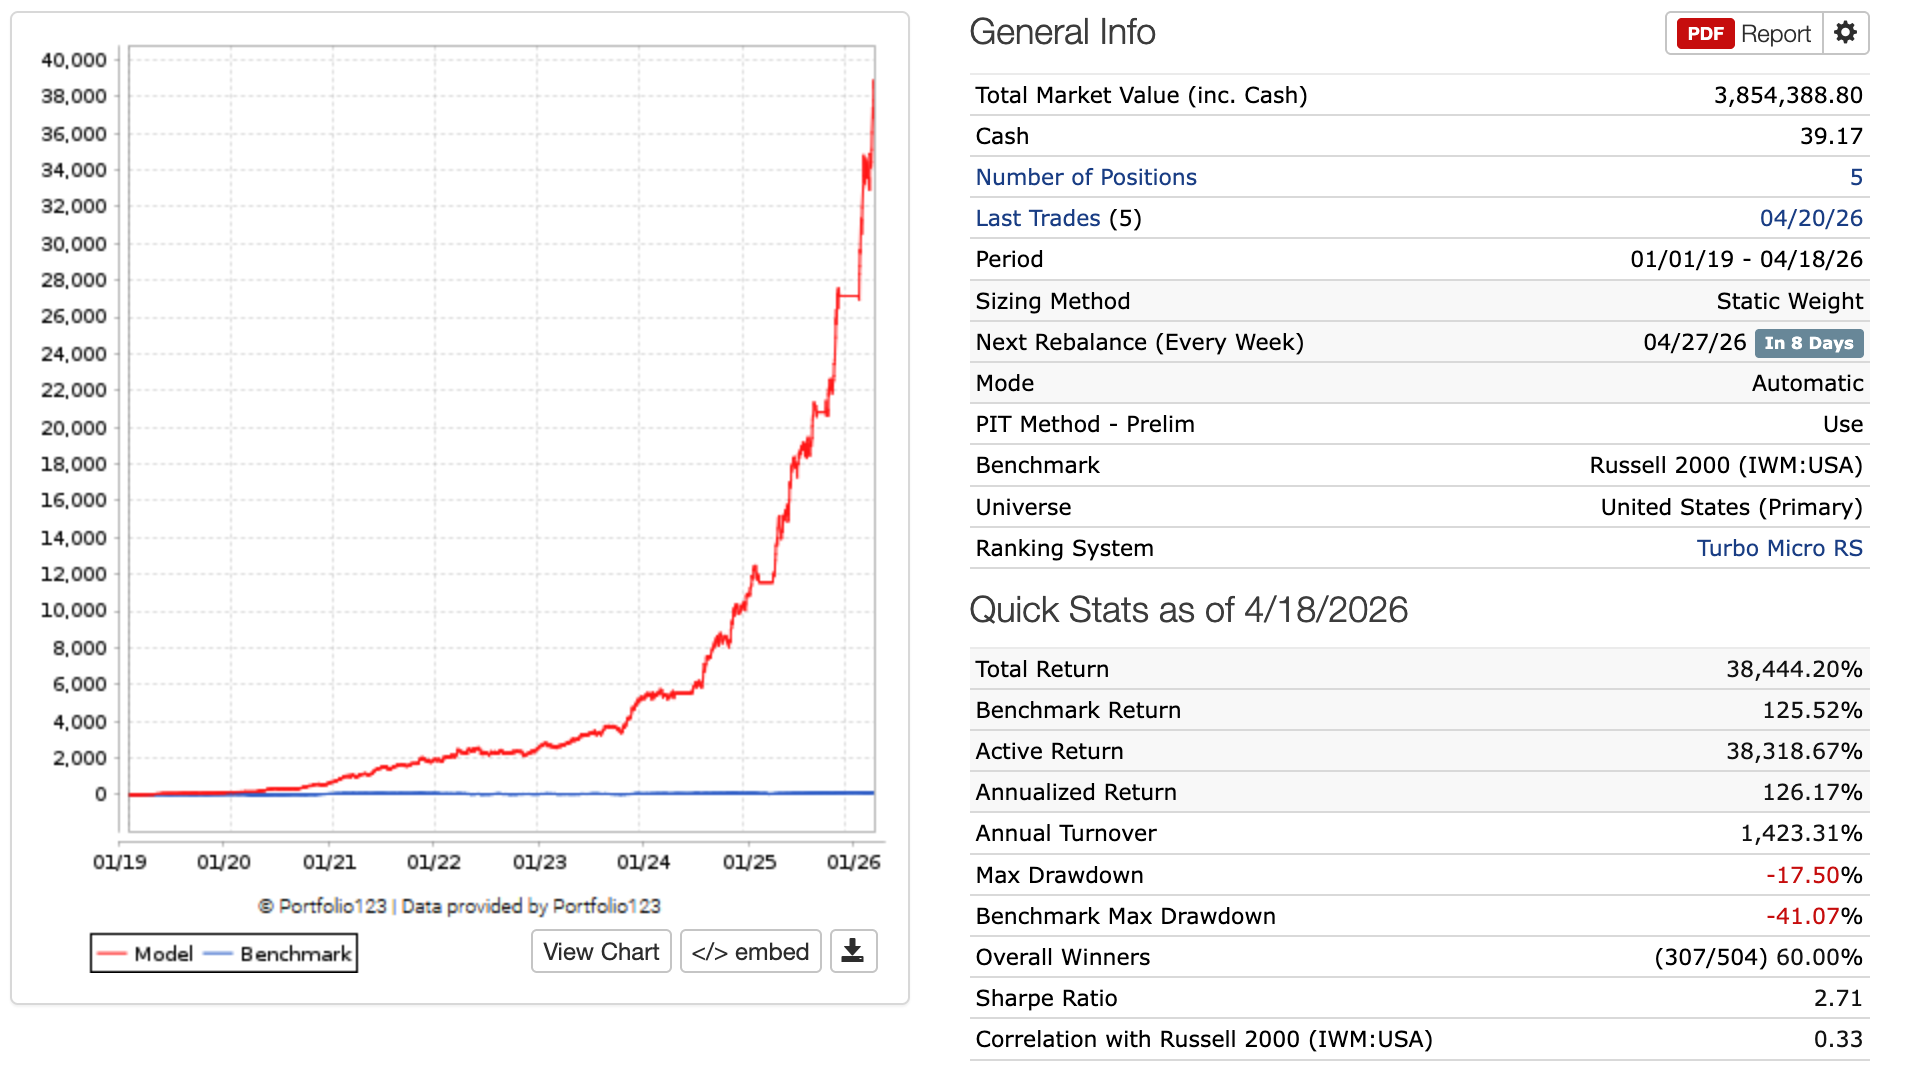Open the settings gear next to PDF Report
This screenshot has width=1908, height=1072.
[x=1845, y=33]
